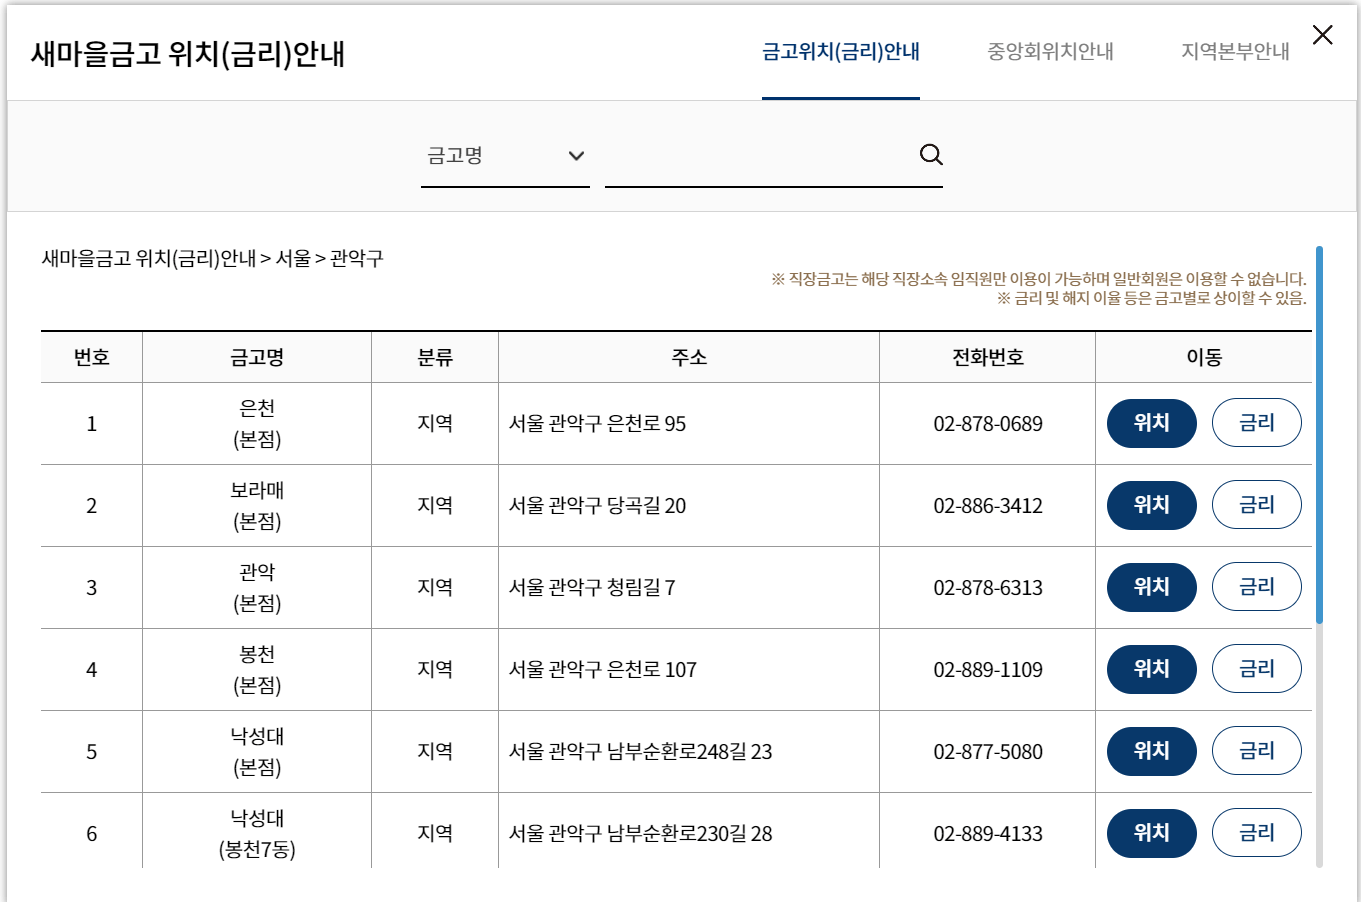Click the 이동 column header
The width and height of the screenshot is (1361, 902).
[x=1204, y=357]
